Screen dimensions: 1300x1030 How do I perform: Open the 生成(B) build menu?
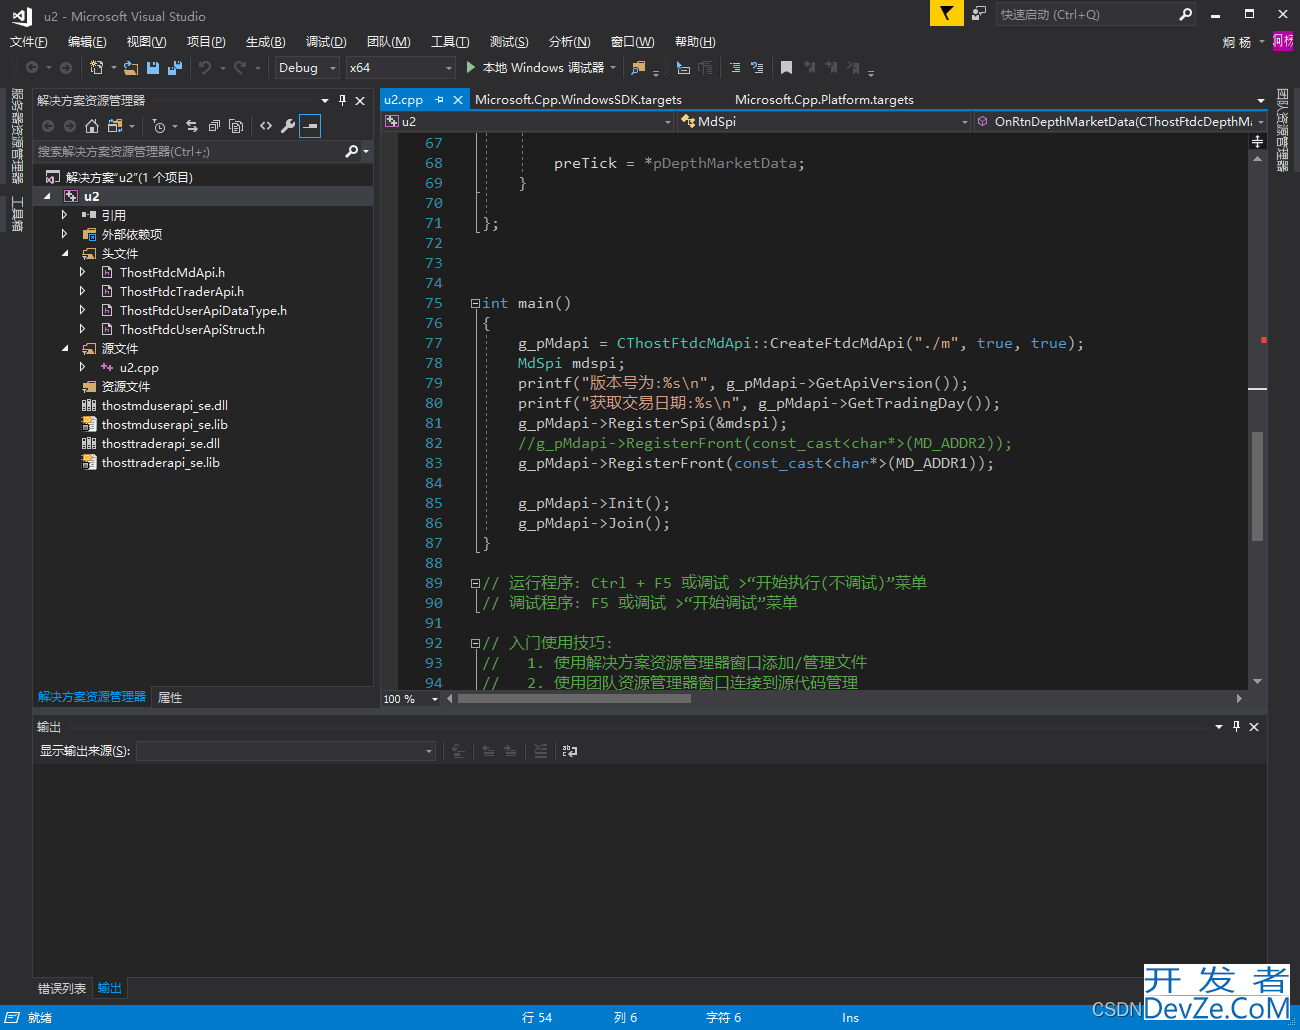(x=266, y=41)
